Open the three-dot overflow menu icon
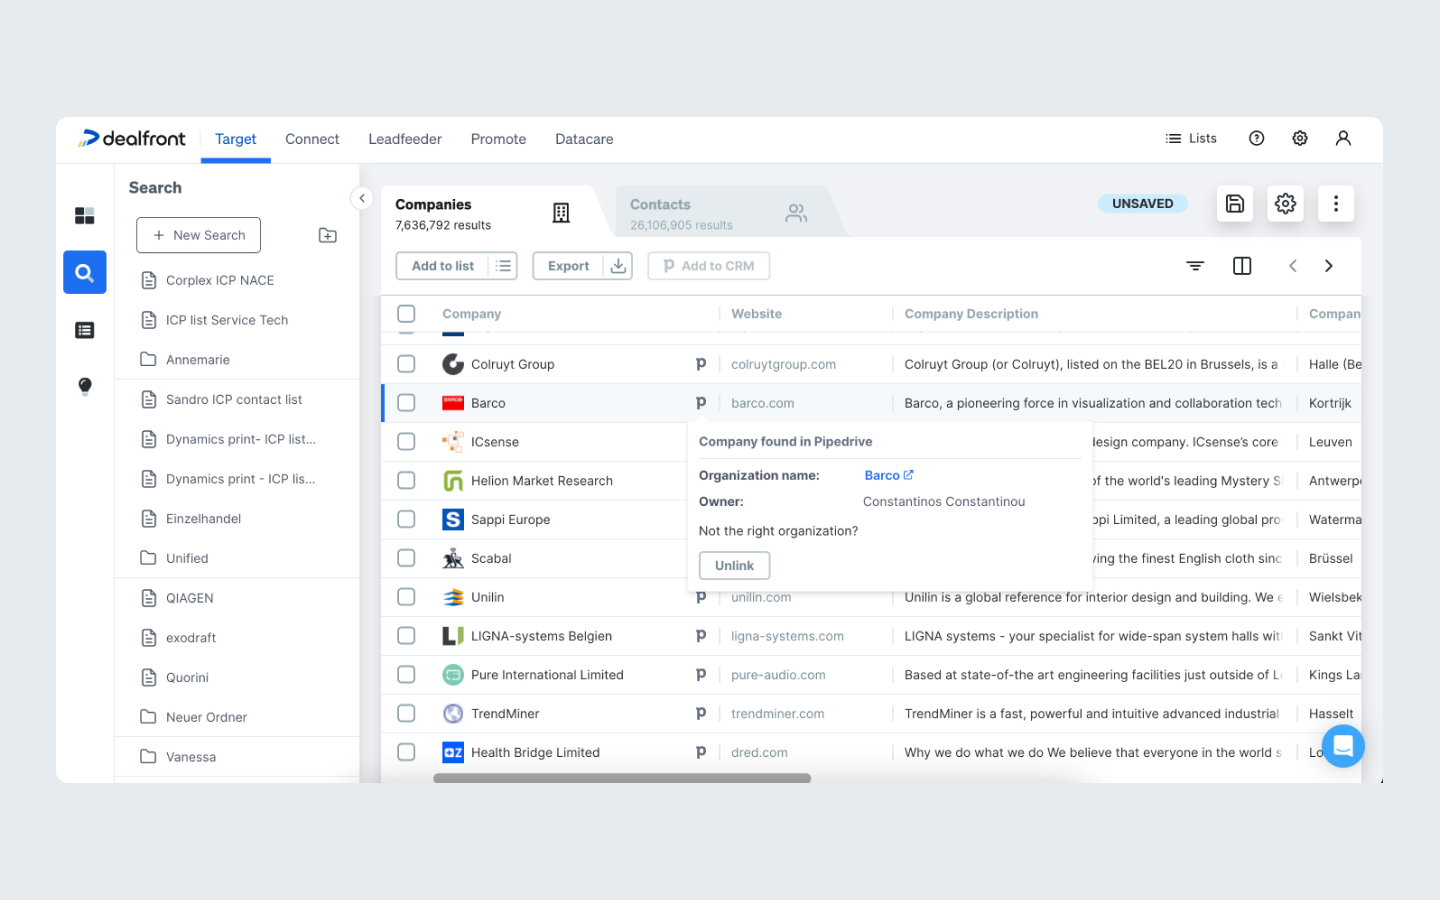 1335,202
